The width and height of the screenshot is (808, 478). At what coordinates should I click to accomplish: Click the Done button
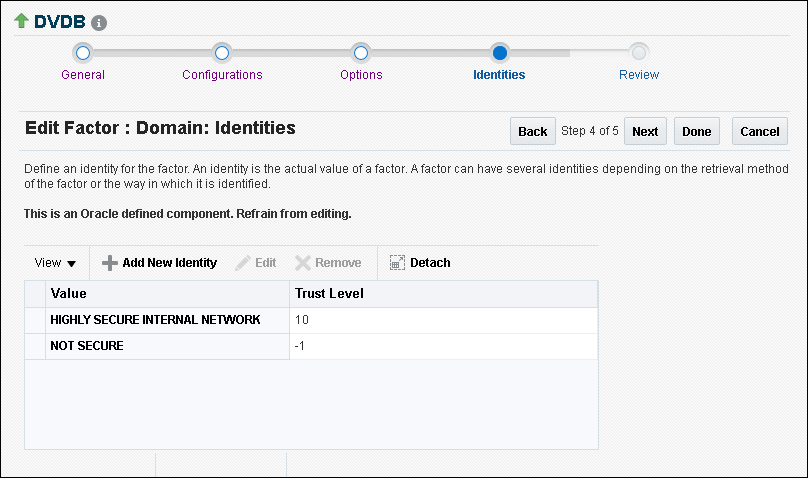[696, 132]
